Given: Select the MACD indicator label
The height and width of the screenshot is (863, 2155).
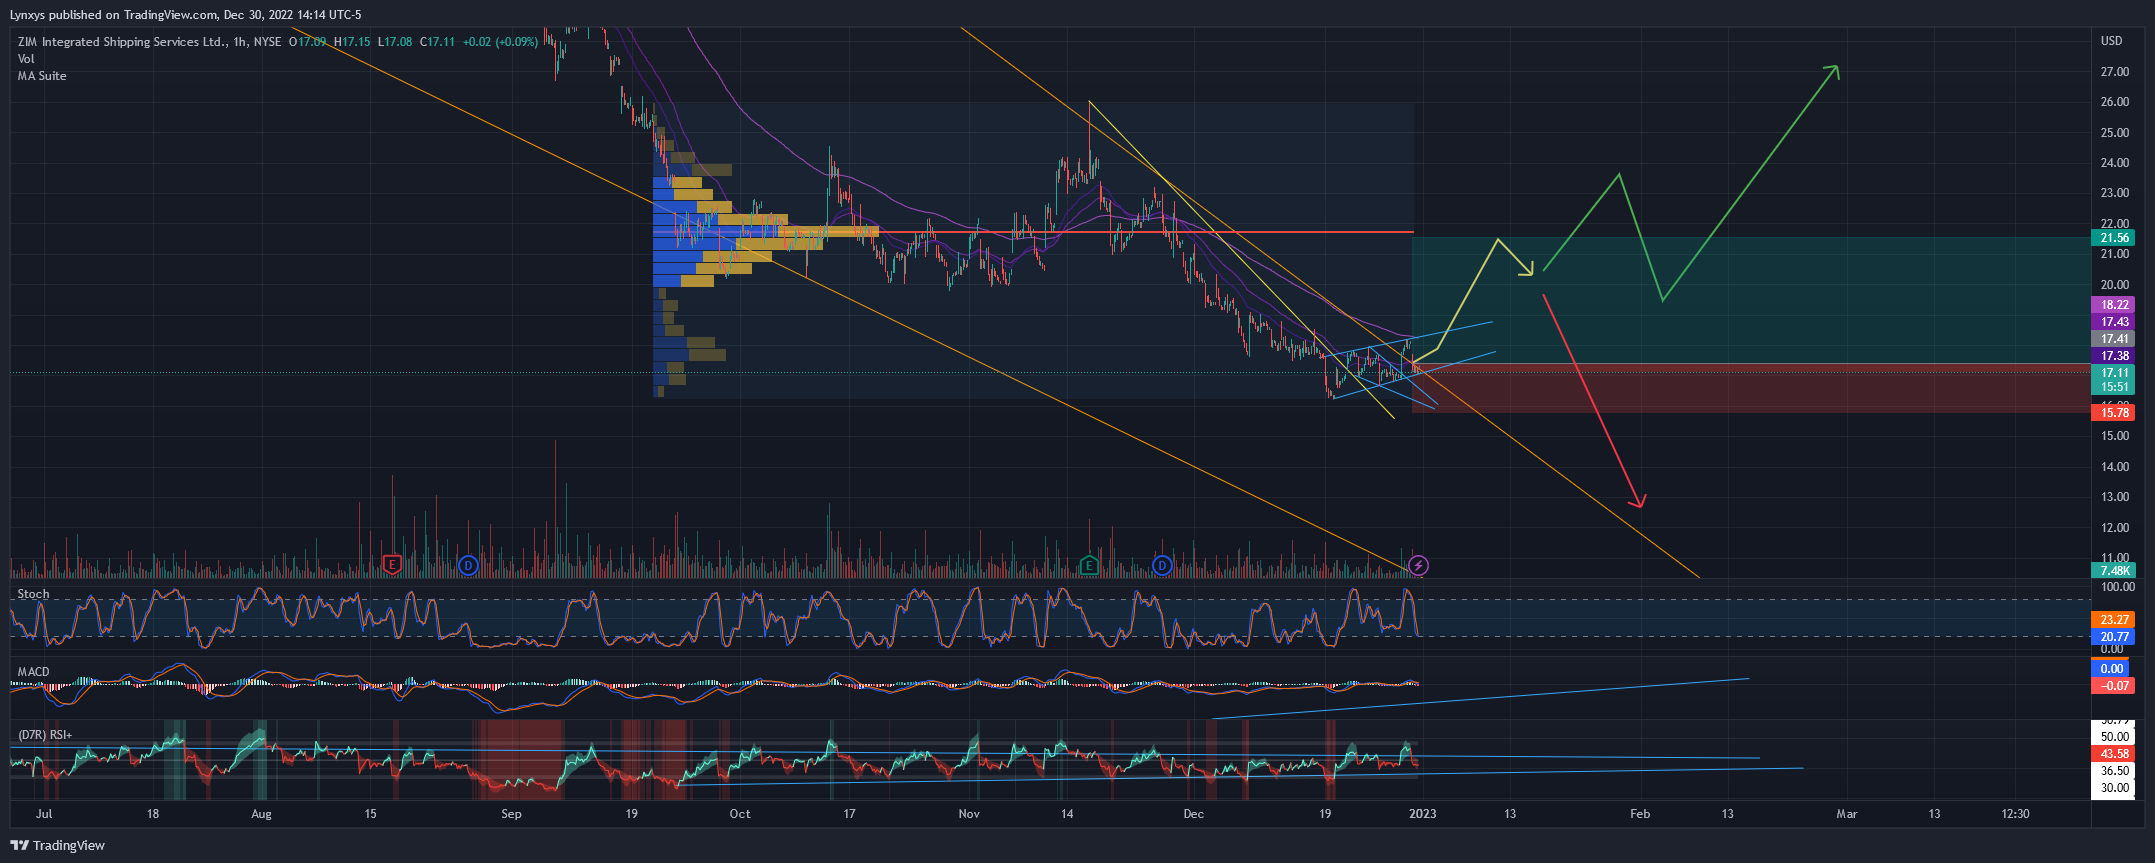Looking at the screenshot, I should pyautogui.click(x=33, y=672).
